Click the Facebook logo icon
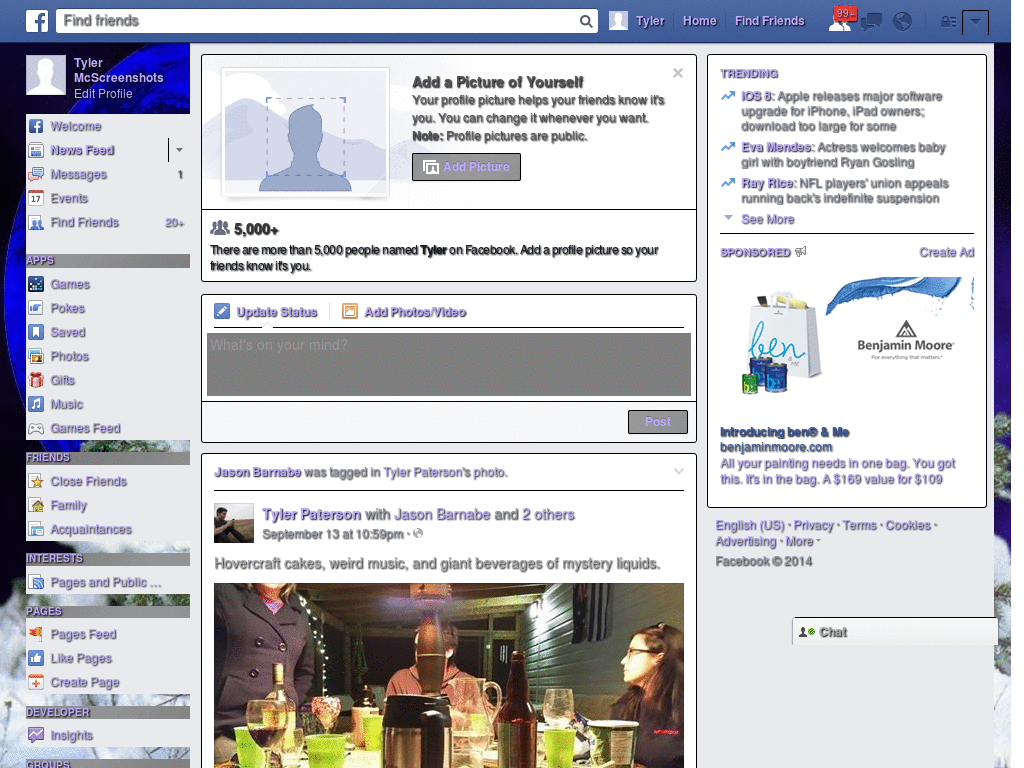This screenshot has height=768, width=1024. (36, 20)
